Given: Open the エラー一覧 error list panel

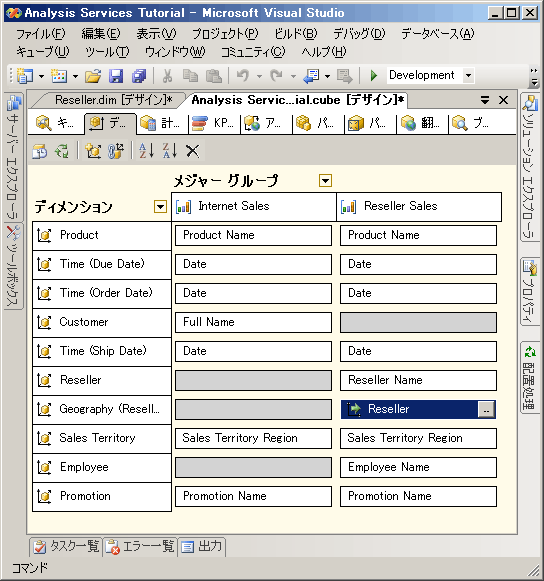Looking at the screenshot, I should click(x=140, y=547).
